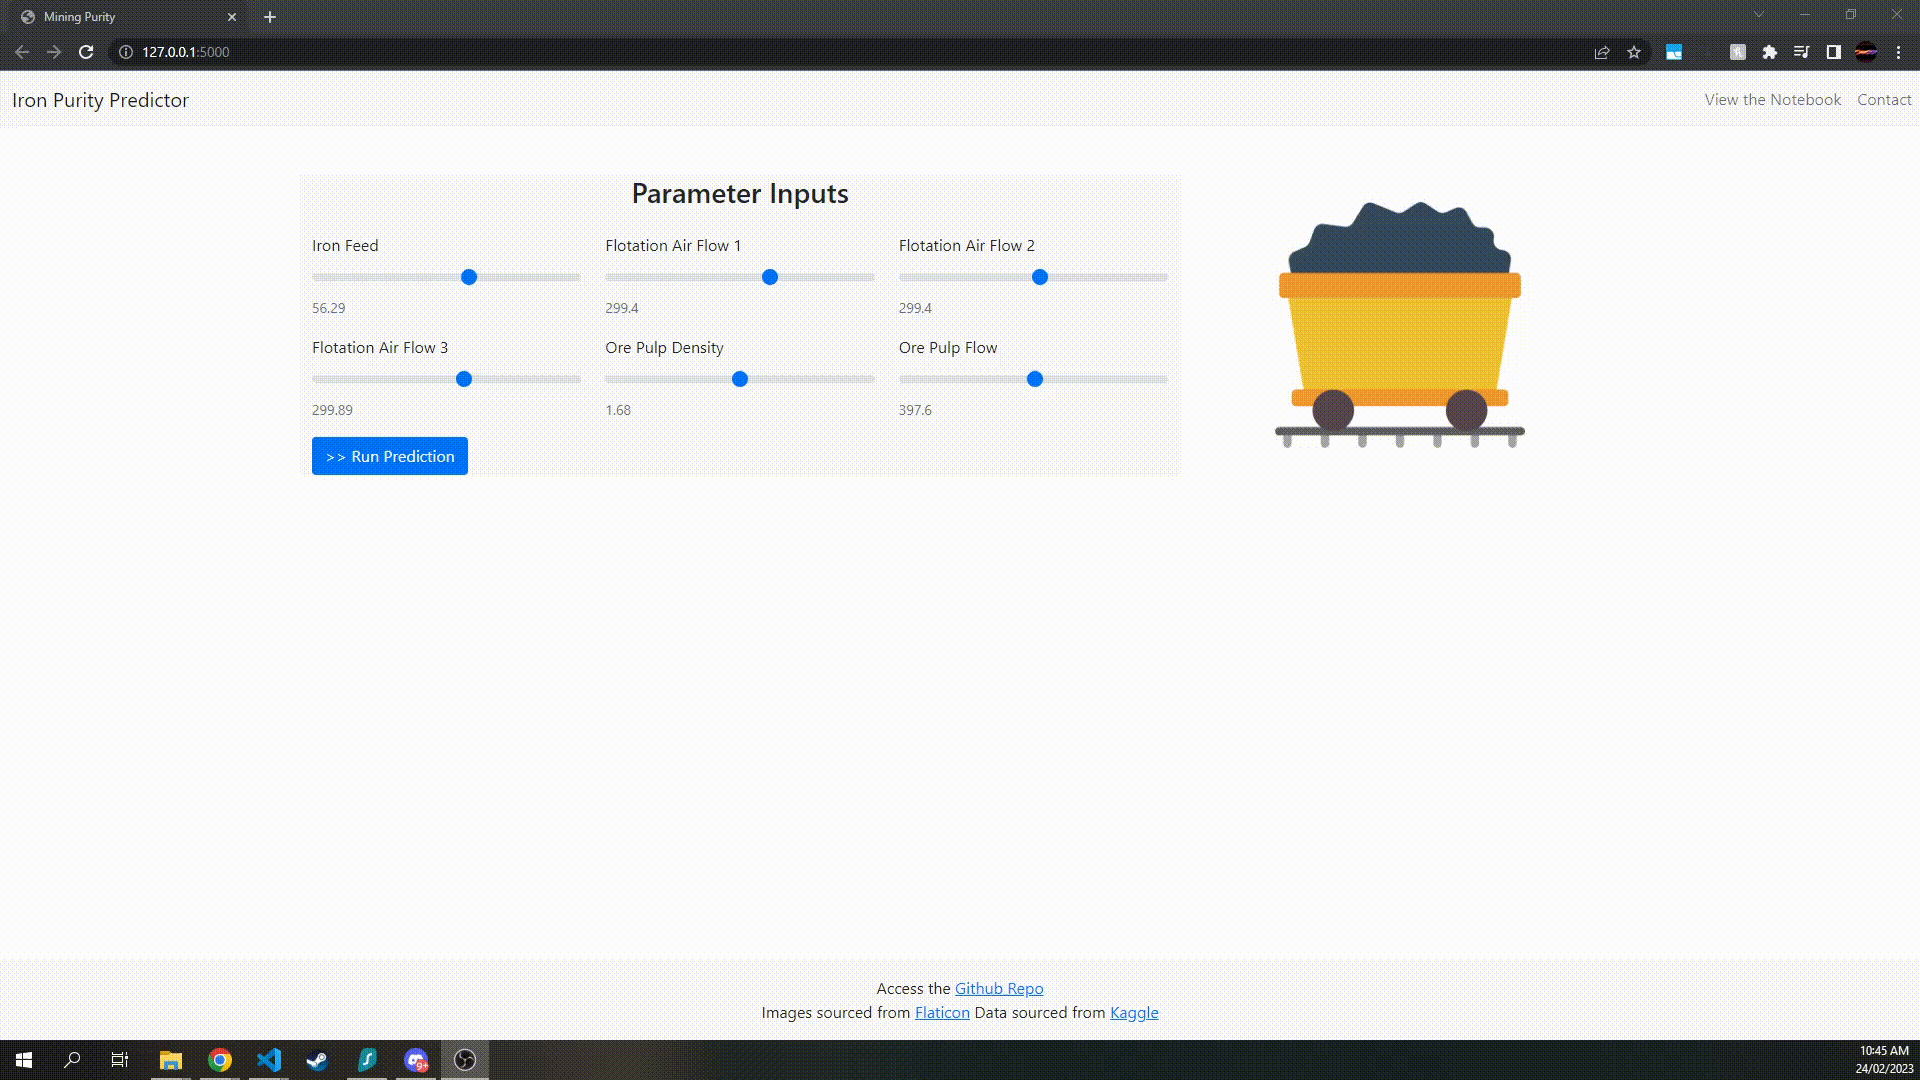Bookmark this page with the star icon

coord(1634,52)
